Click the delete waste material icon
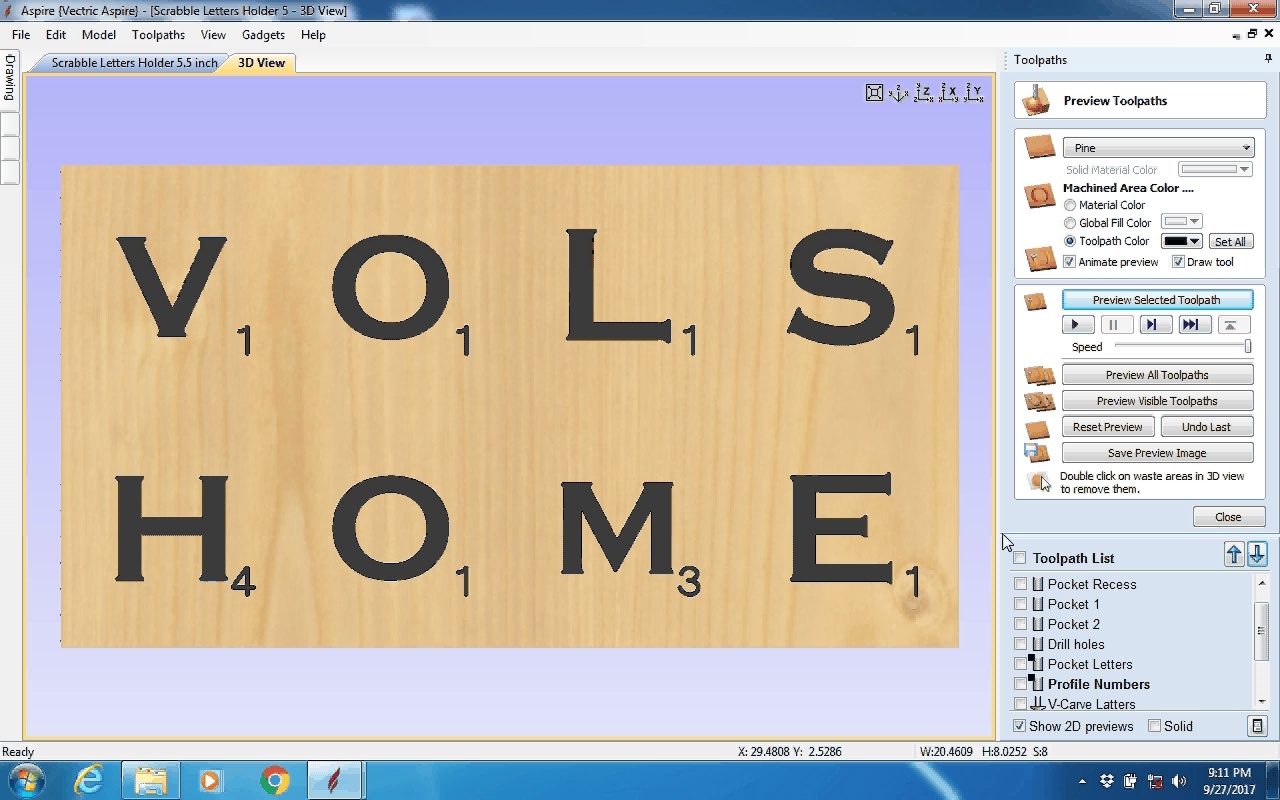Viewport: 1280px width, 800px height. coord(1039,482)
